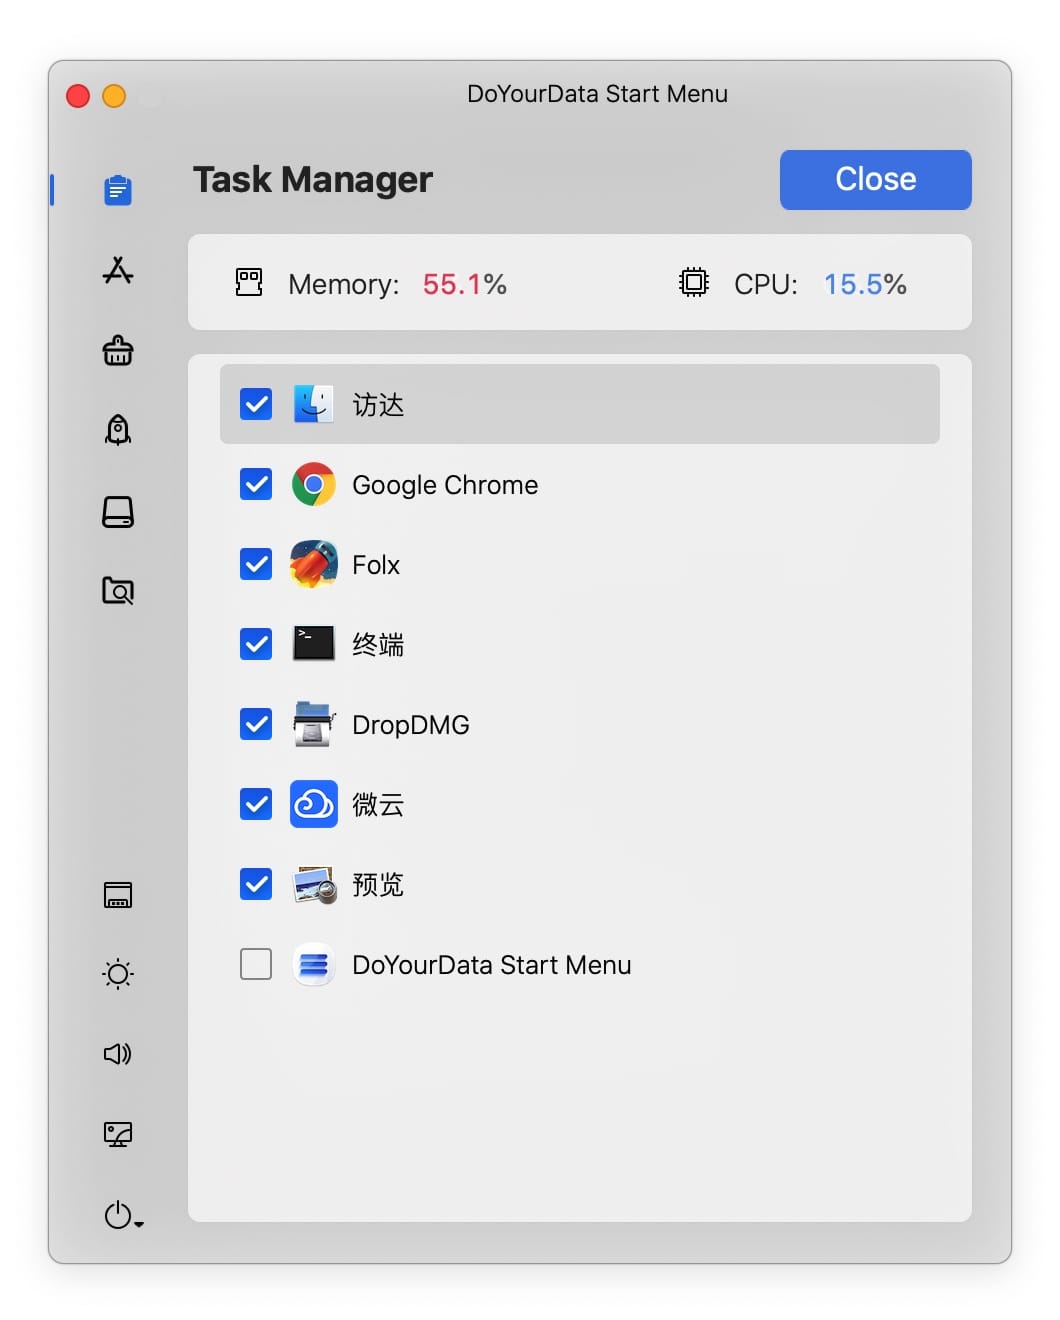1060x1320 pixels.
Task: Open the volume speaker sidebar icon
Action: [x=118, y=1054]
